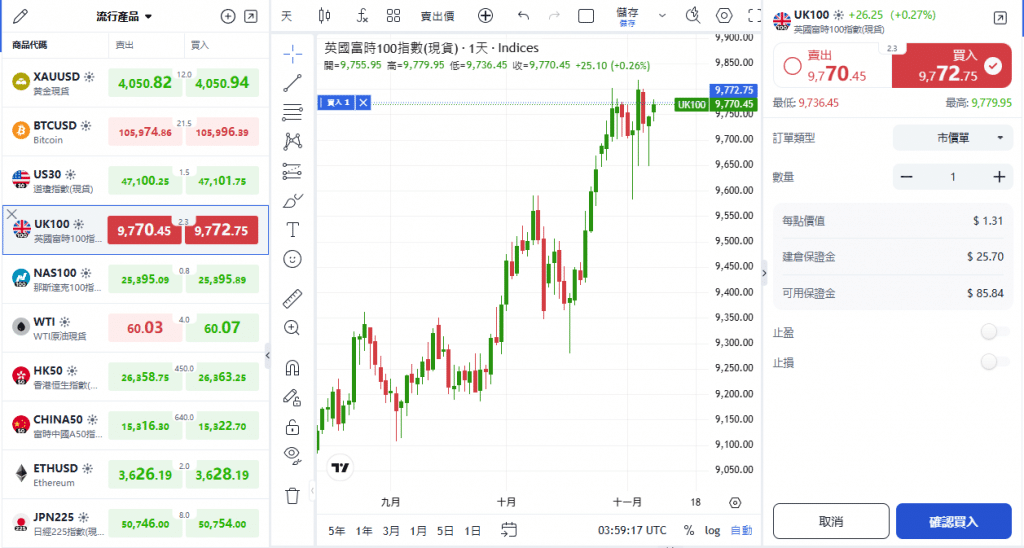The width and height of the screenshot is (1024, 548).
Task: Open the fx indicators menu
Action: point(362,16)
